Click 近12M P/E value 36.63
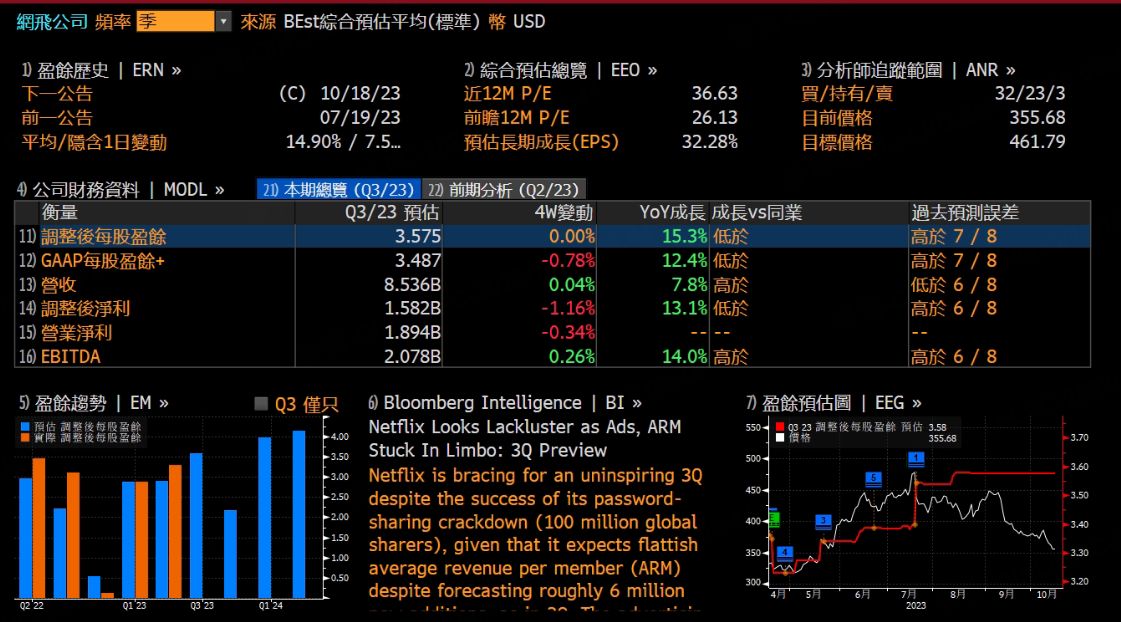The image size is (1121, 622). 714,94
